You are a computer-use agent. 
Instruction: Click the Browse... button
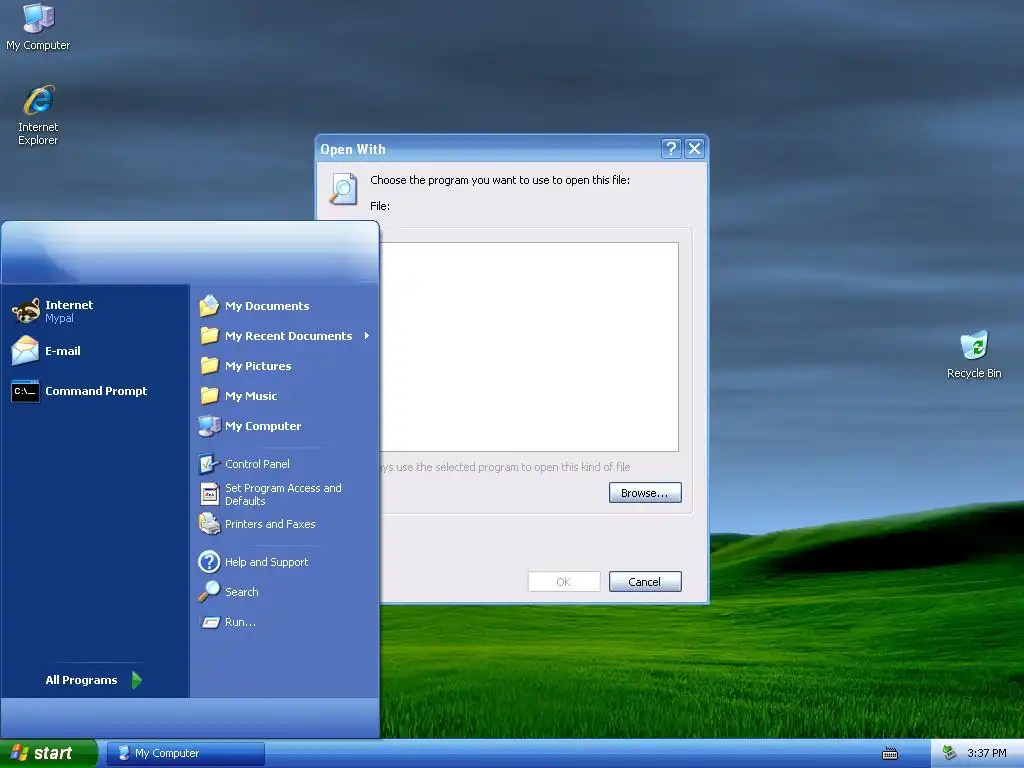645,493
